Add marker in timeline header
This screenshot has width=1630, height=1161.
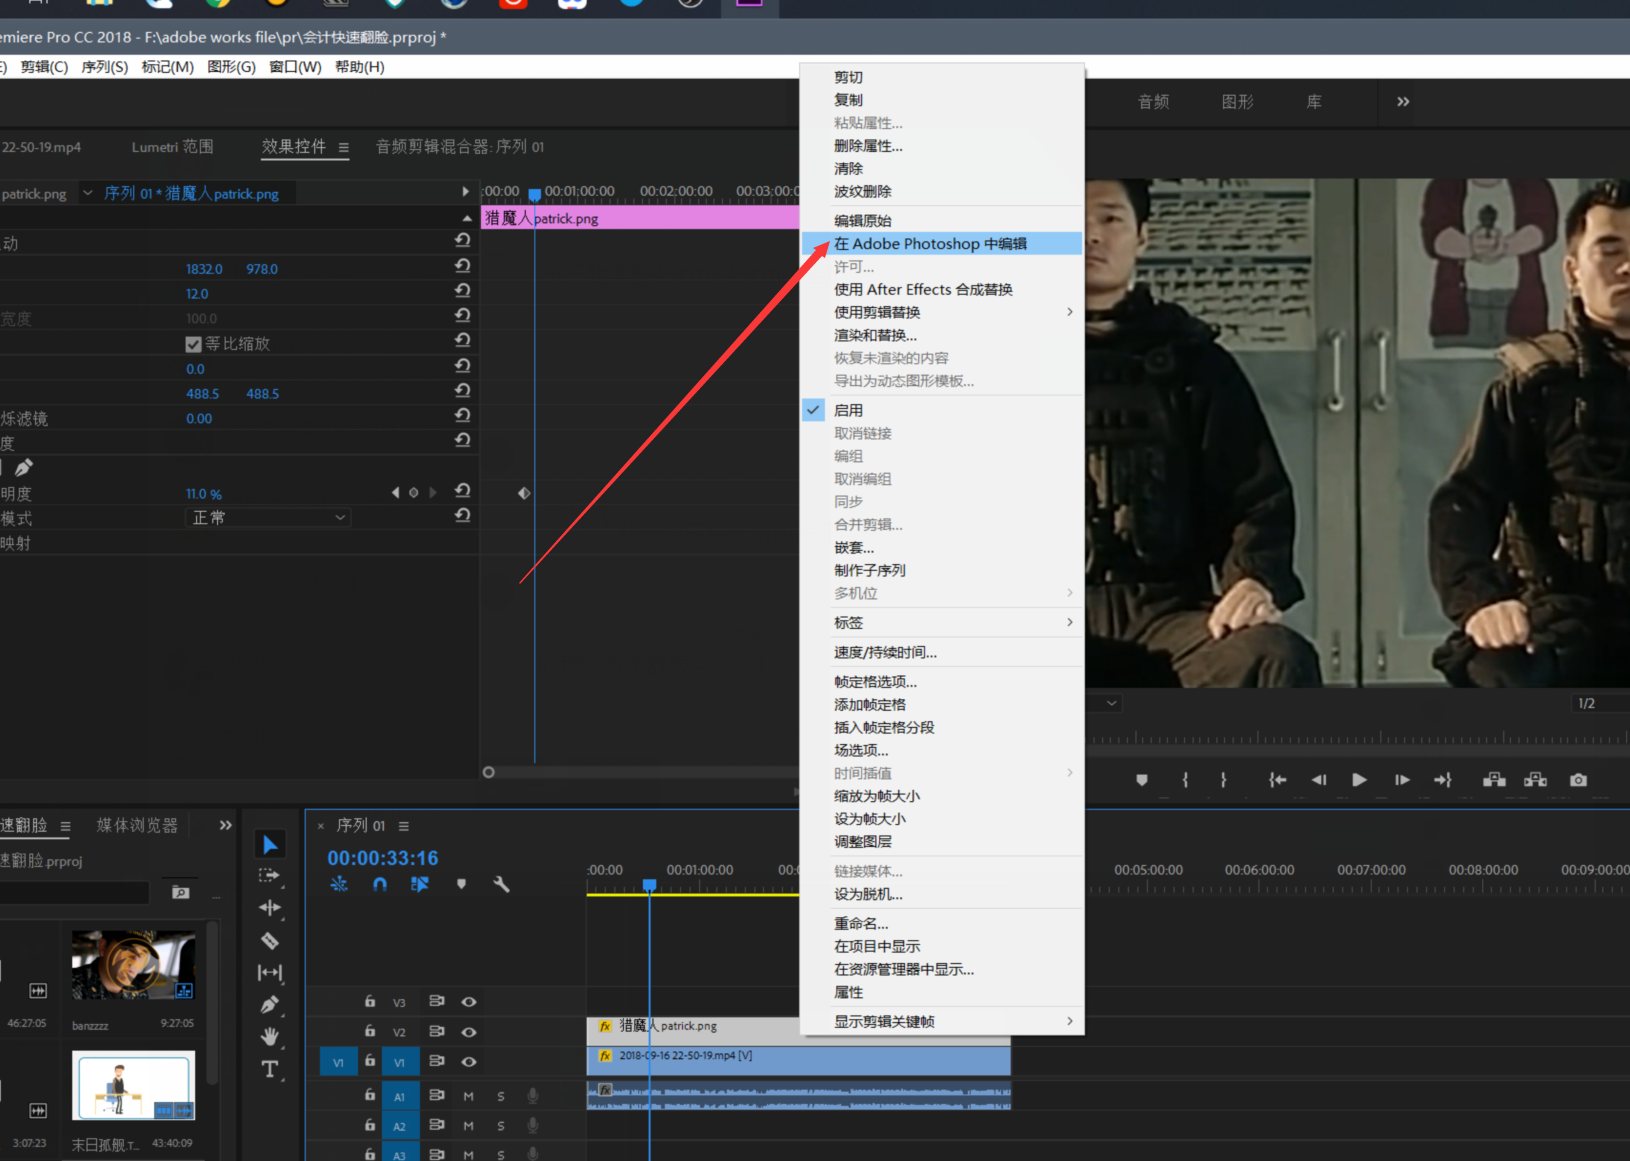(x=461, y=884)
